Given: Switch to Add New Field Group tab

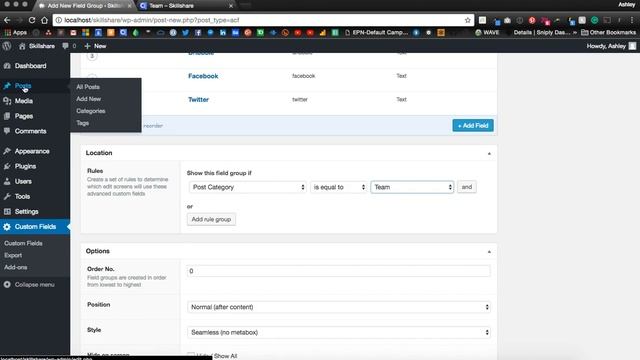Looking at the screenshot, I should (84, 6).
